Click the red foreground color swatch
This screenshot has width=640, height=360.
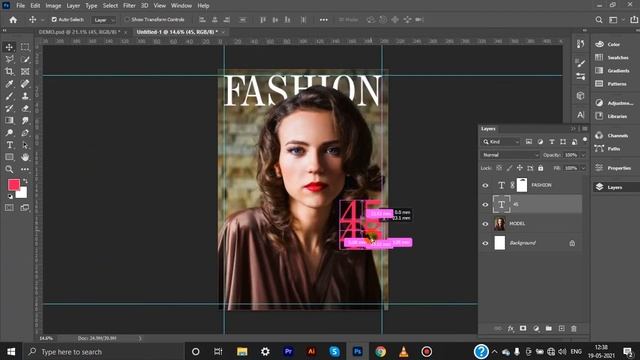[x=13, y=184]
